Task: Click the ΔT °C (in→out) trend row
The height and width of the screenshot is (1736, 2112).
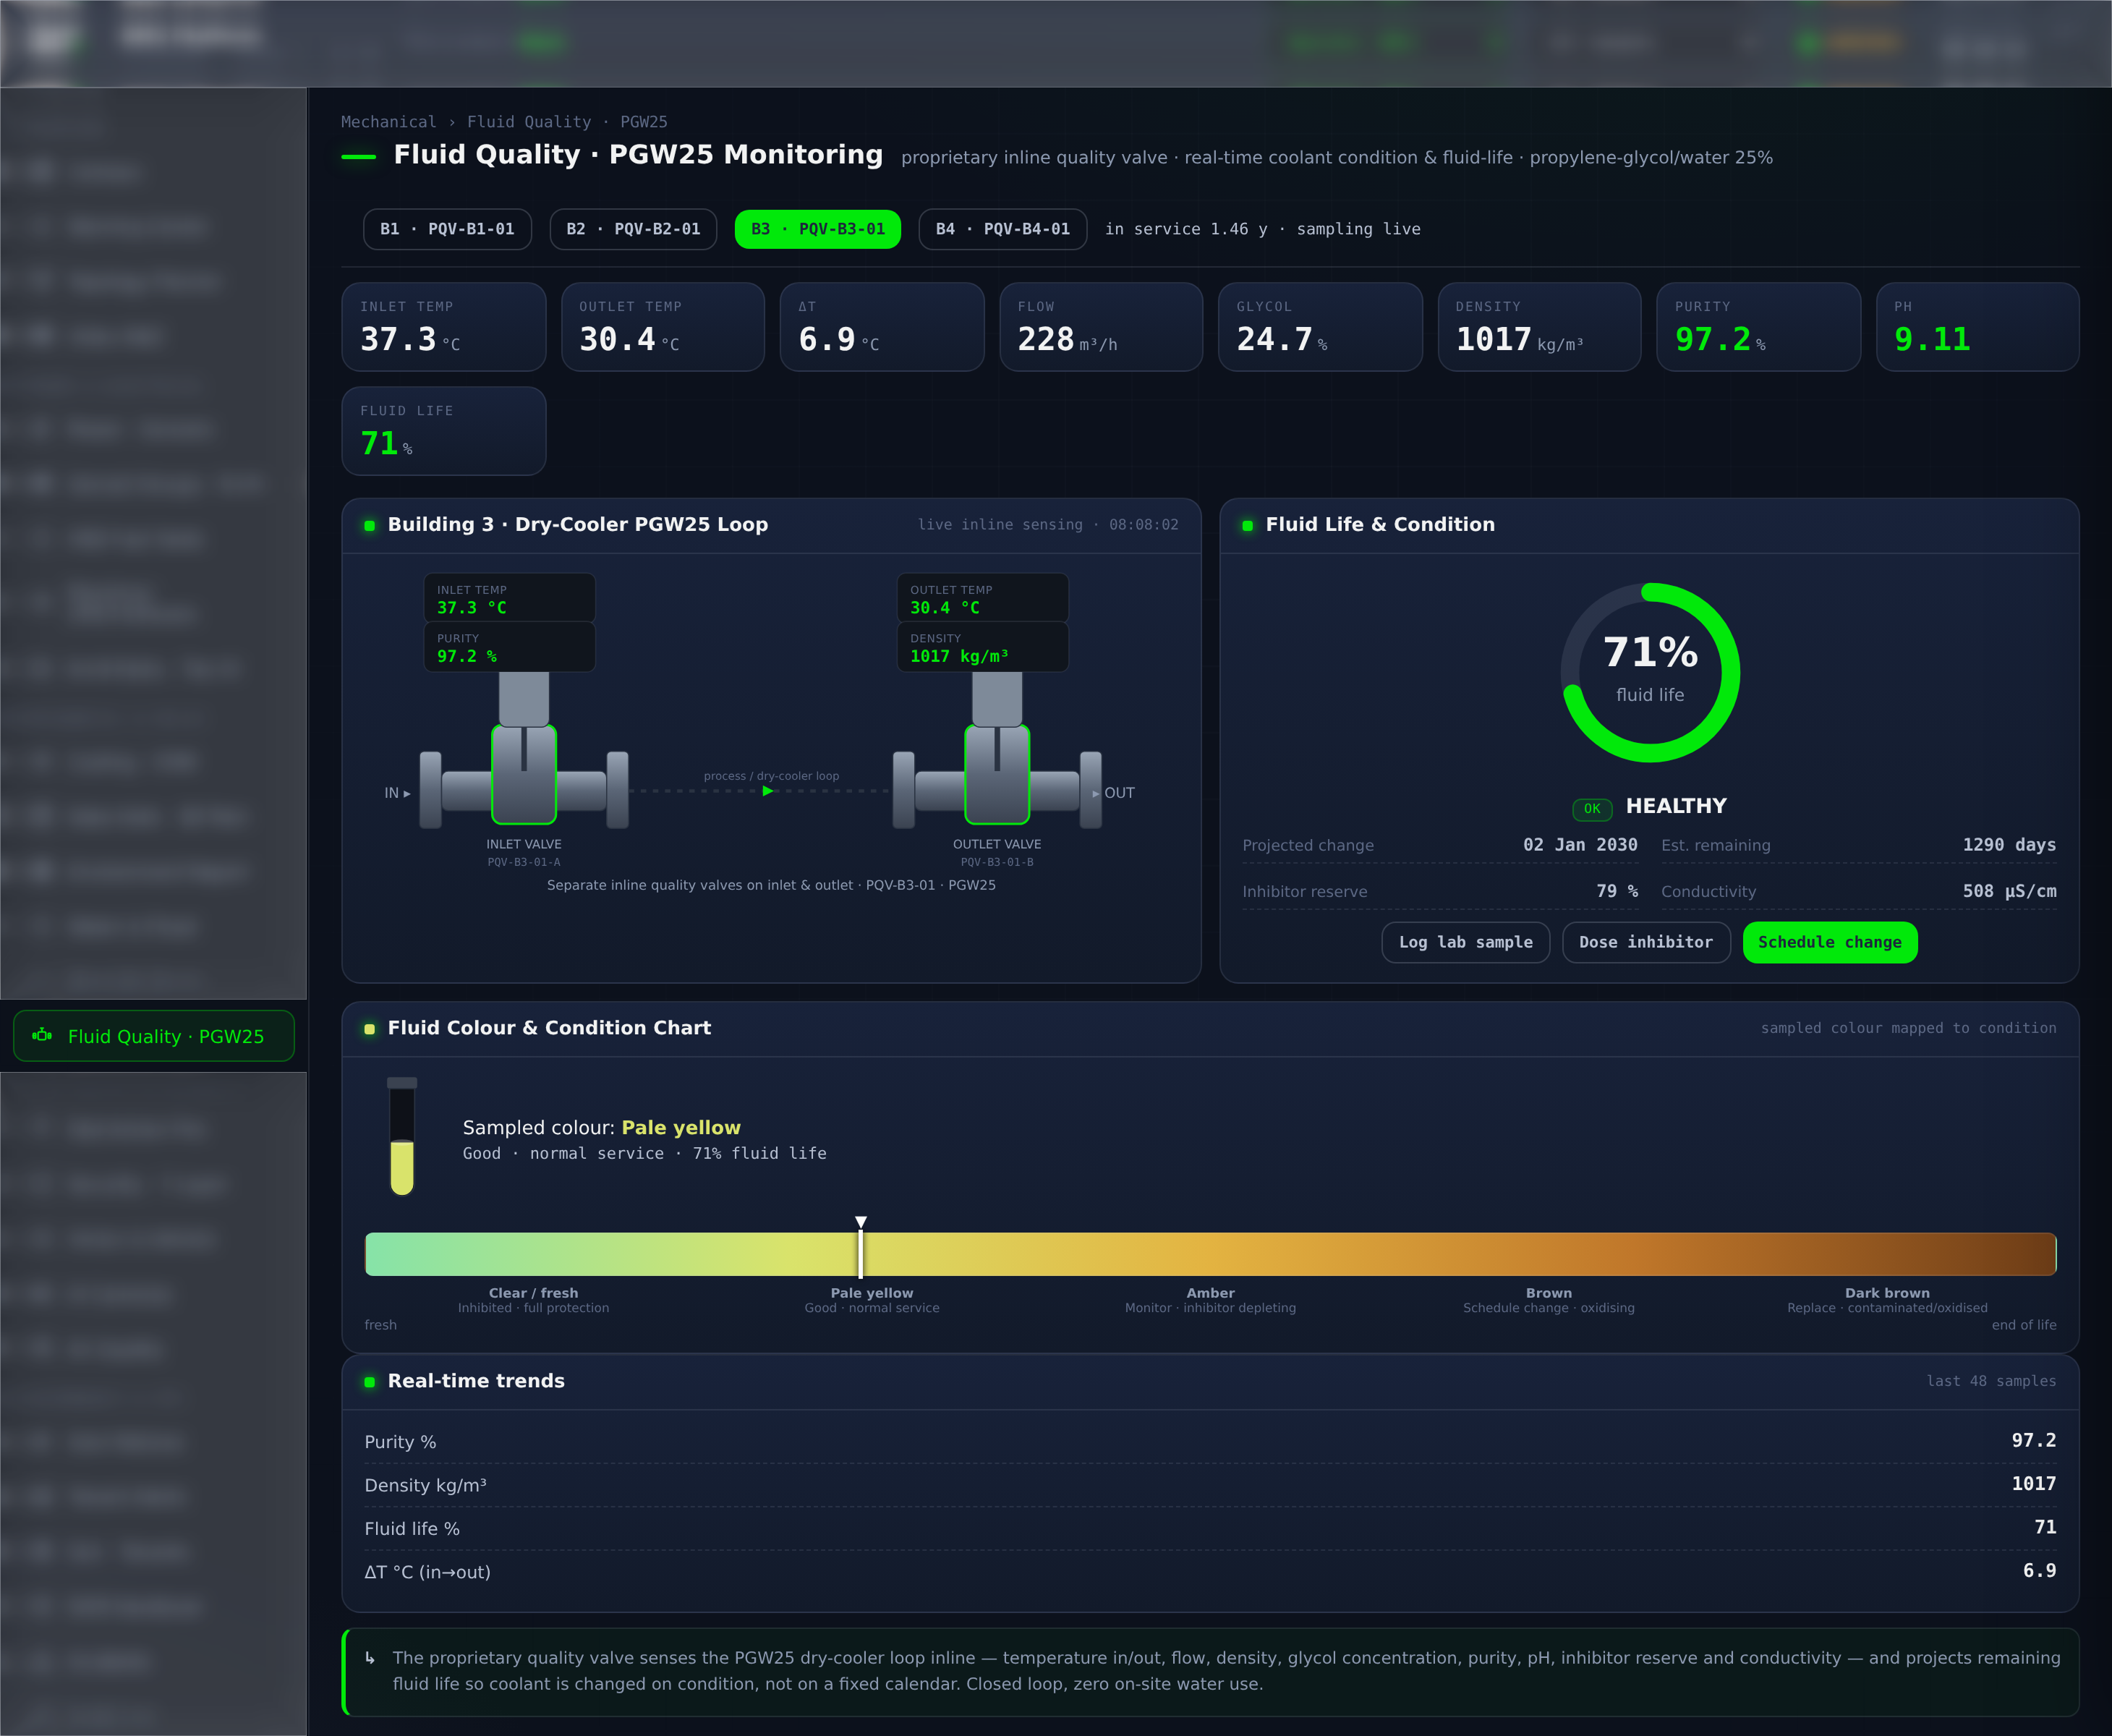Action: click(1210, 1571)
